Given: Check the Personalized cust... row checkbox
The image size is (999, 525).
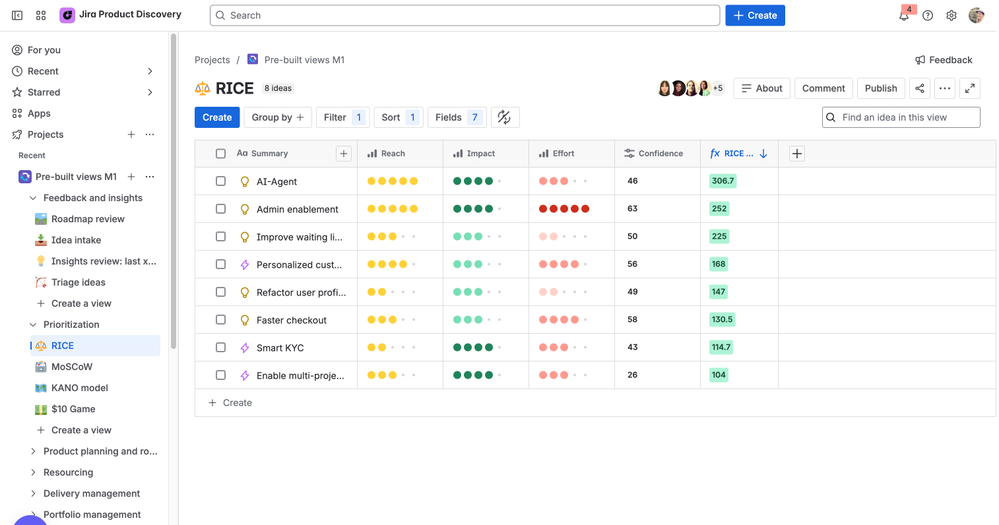Looking at the screenshot, I should pyautogui.click(x=220, y=264).
